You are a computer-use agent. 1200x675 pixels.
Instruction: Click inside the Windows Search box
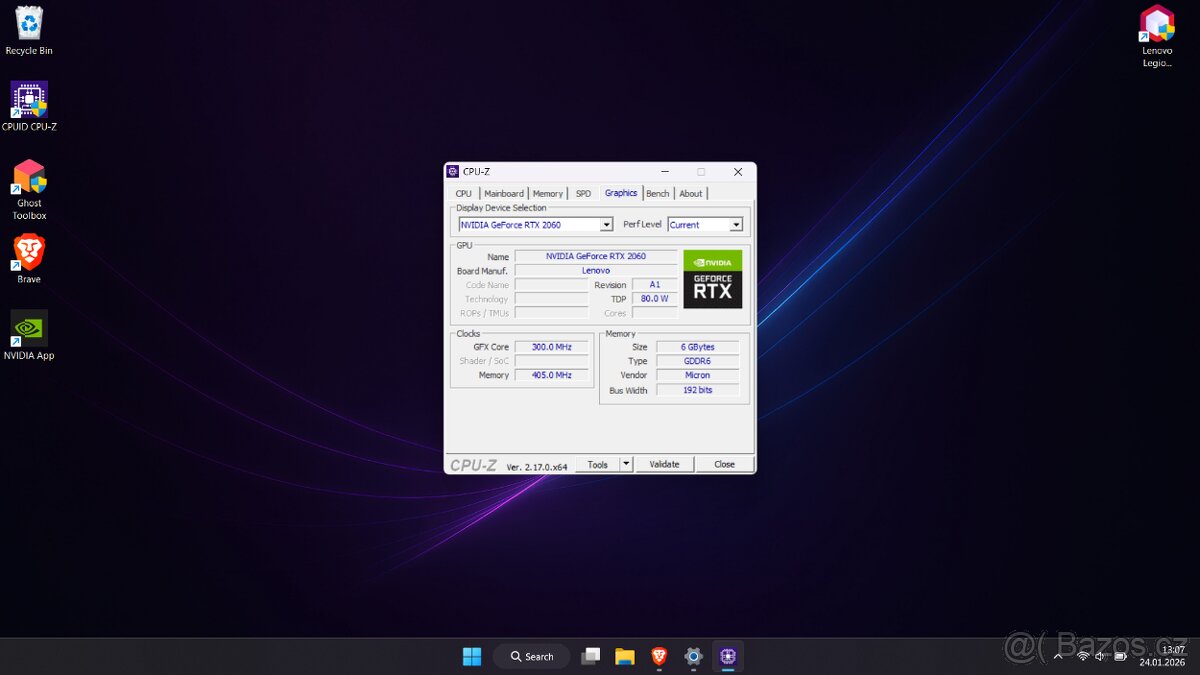point(531,656)
